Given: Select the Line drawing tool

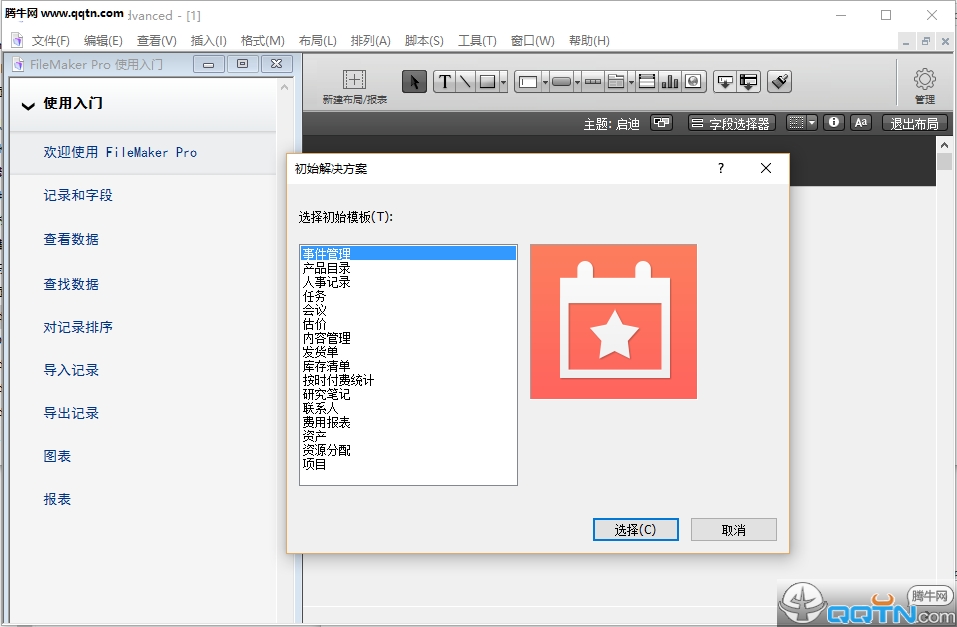Looking at the screenshot, I should coord(466,81).
